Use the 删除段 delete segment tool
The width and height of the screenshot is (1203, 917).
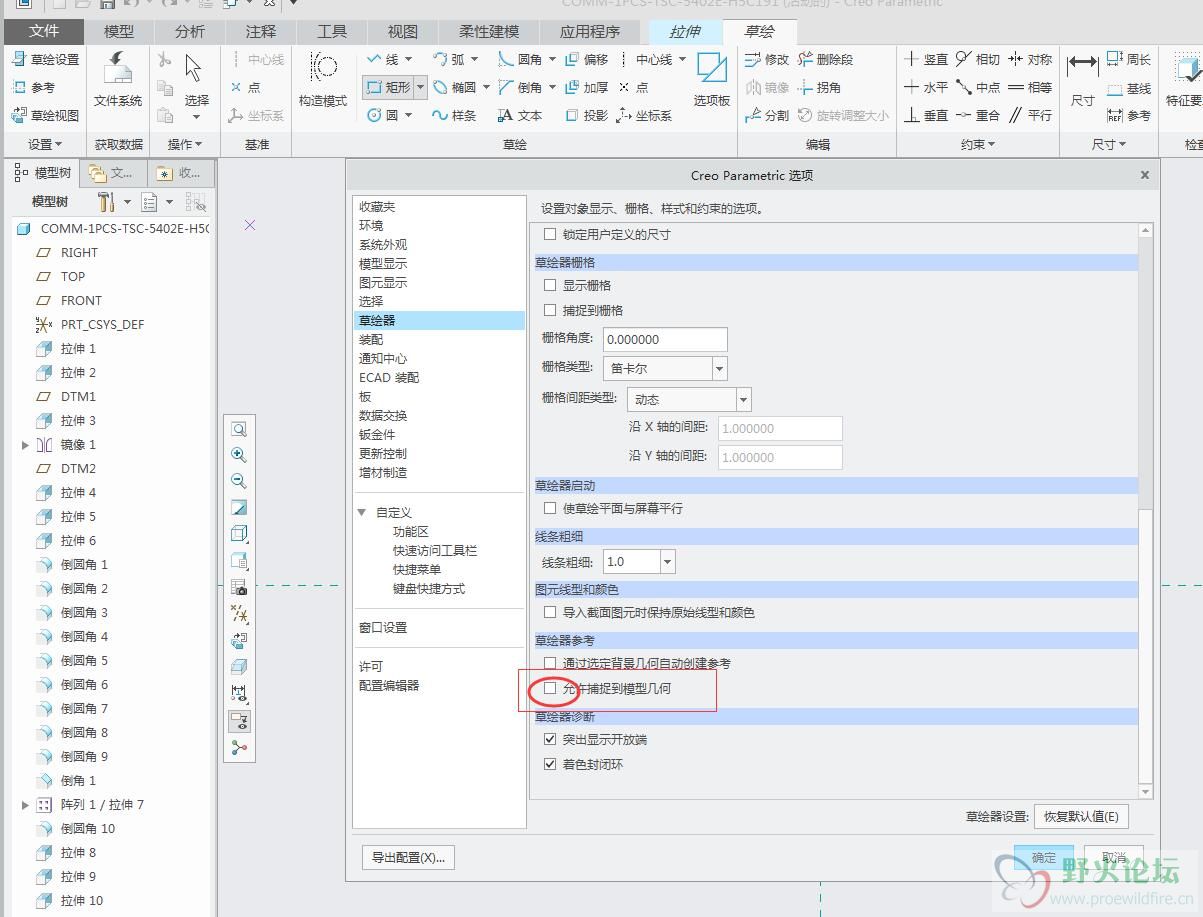pyautogui.click(x=825, y=60)
